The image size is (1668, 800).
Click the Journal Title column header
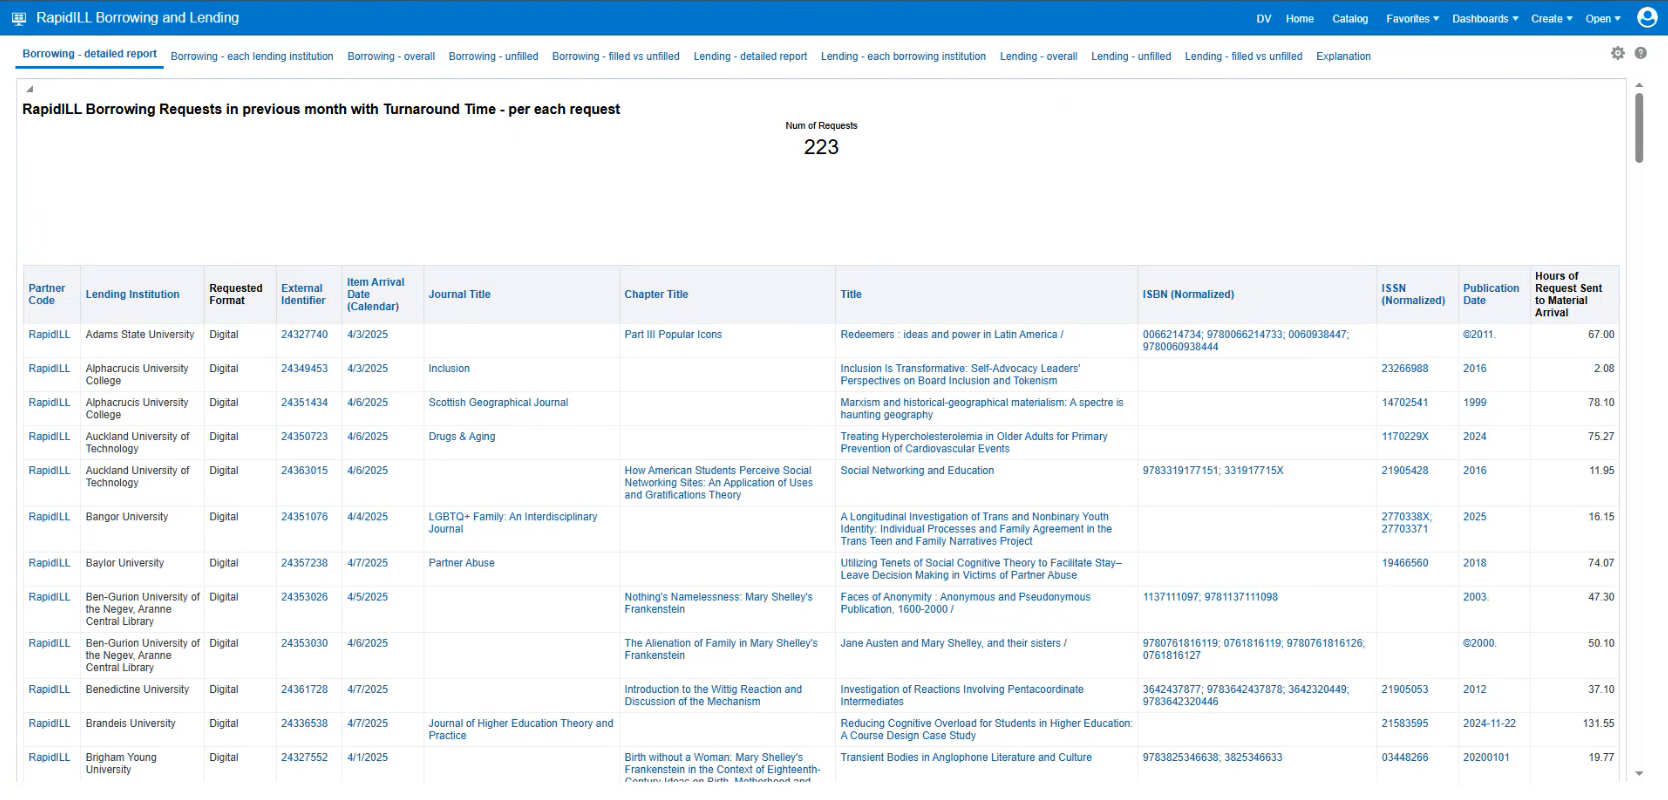pyautogui.click(x=460, y=294)
